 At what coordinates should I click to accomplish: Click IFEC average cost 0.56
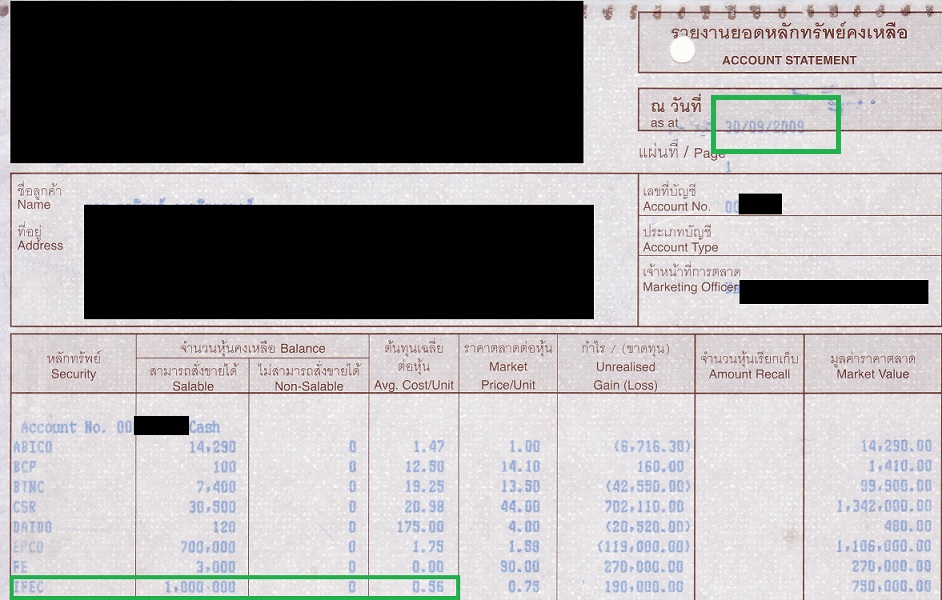click(429, 587)
